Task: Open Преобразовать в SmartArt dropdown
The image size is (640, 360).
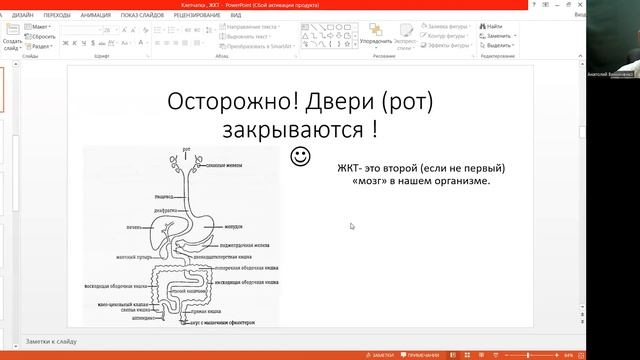Action: 257,46
